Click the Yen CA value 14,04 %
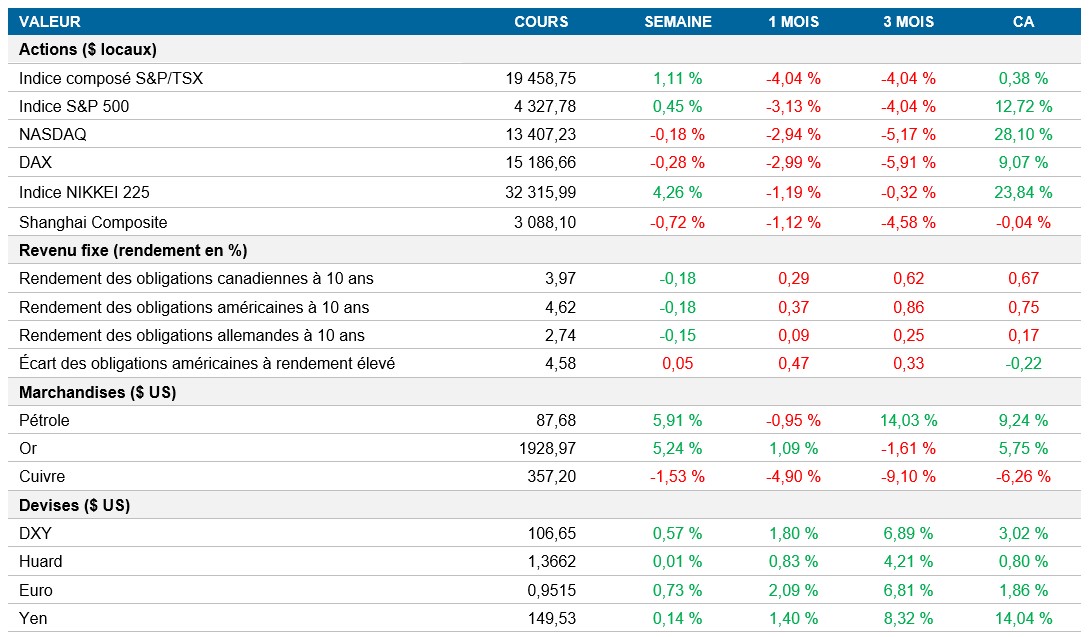Image resolution: width=1090 pixels, height=637 pixels. tap(1023, 618)
